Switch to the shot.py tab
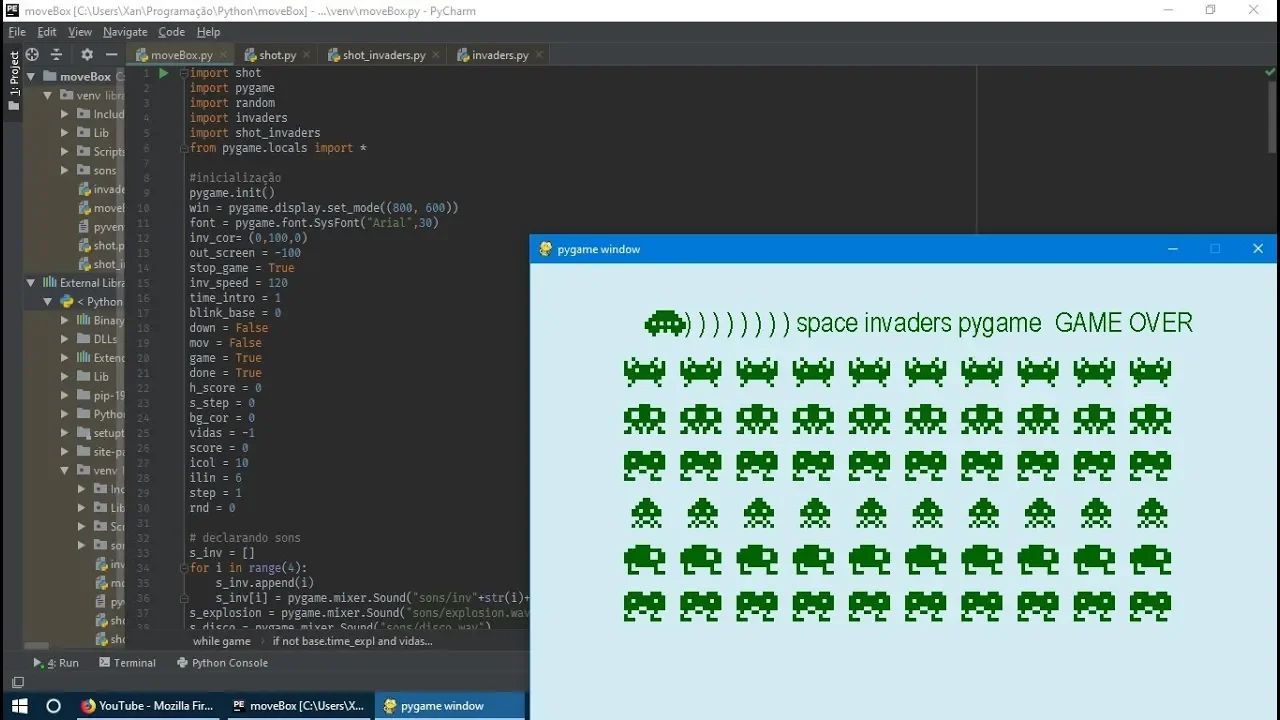Image resolution: width=1280 pixels, height=720 pixels. pos(277,55)
